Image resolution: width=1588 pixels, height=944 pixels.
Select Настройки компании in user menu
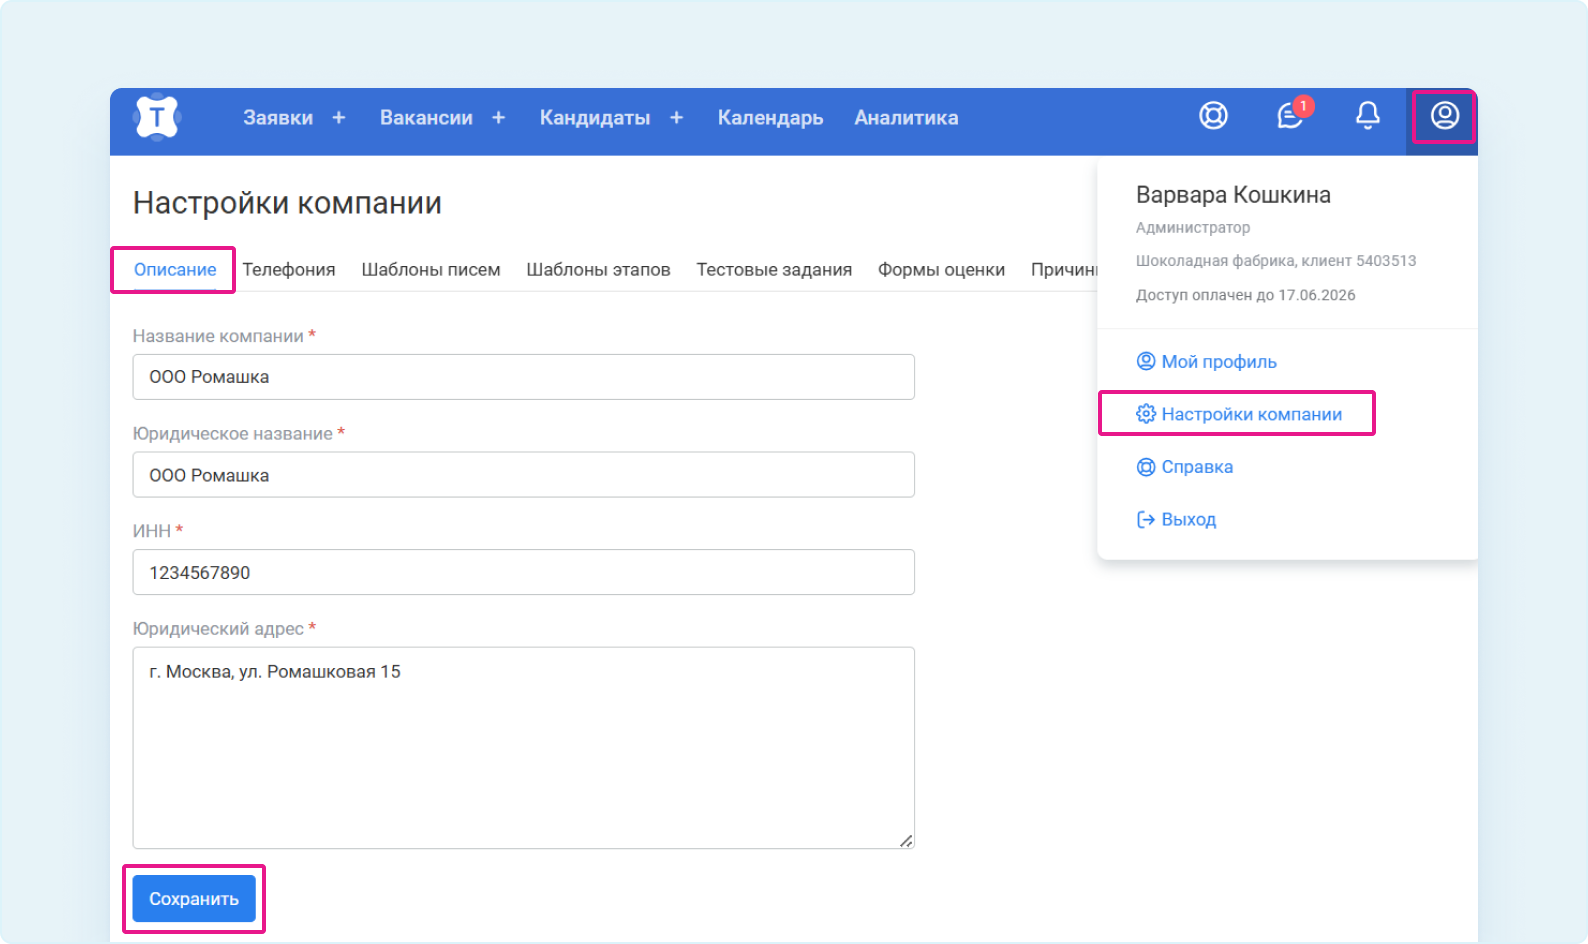tap(1251, 414)
